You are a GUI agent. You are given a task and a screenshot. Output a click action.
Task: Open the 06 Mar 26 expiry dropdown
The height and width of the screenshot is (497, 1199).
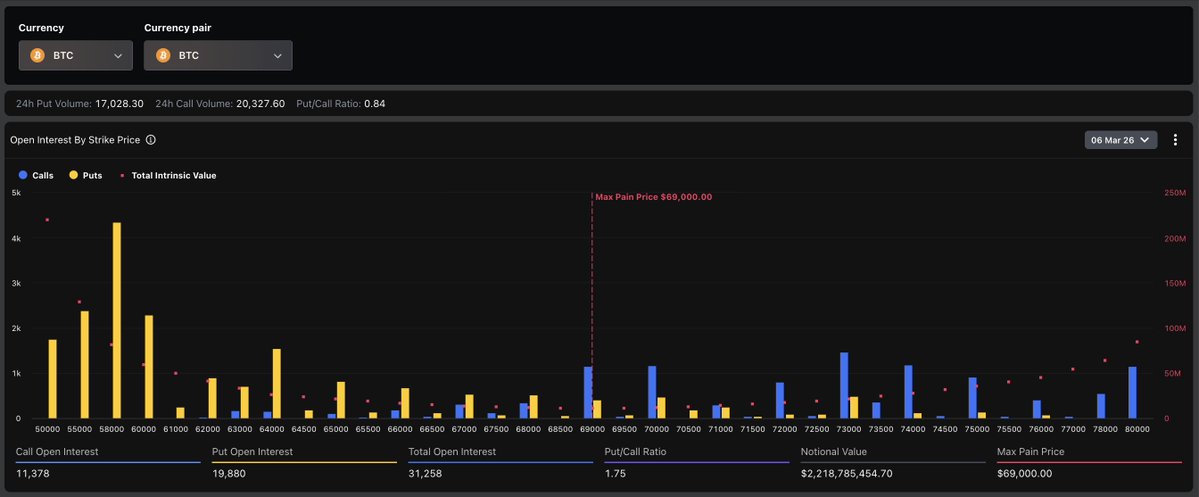(1120, 140)
